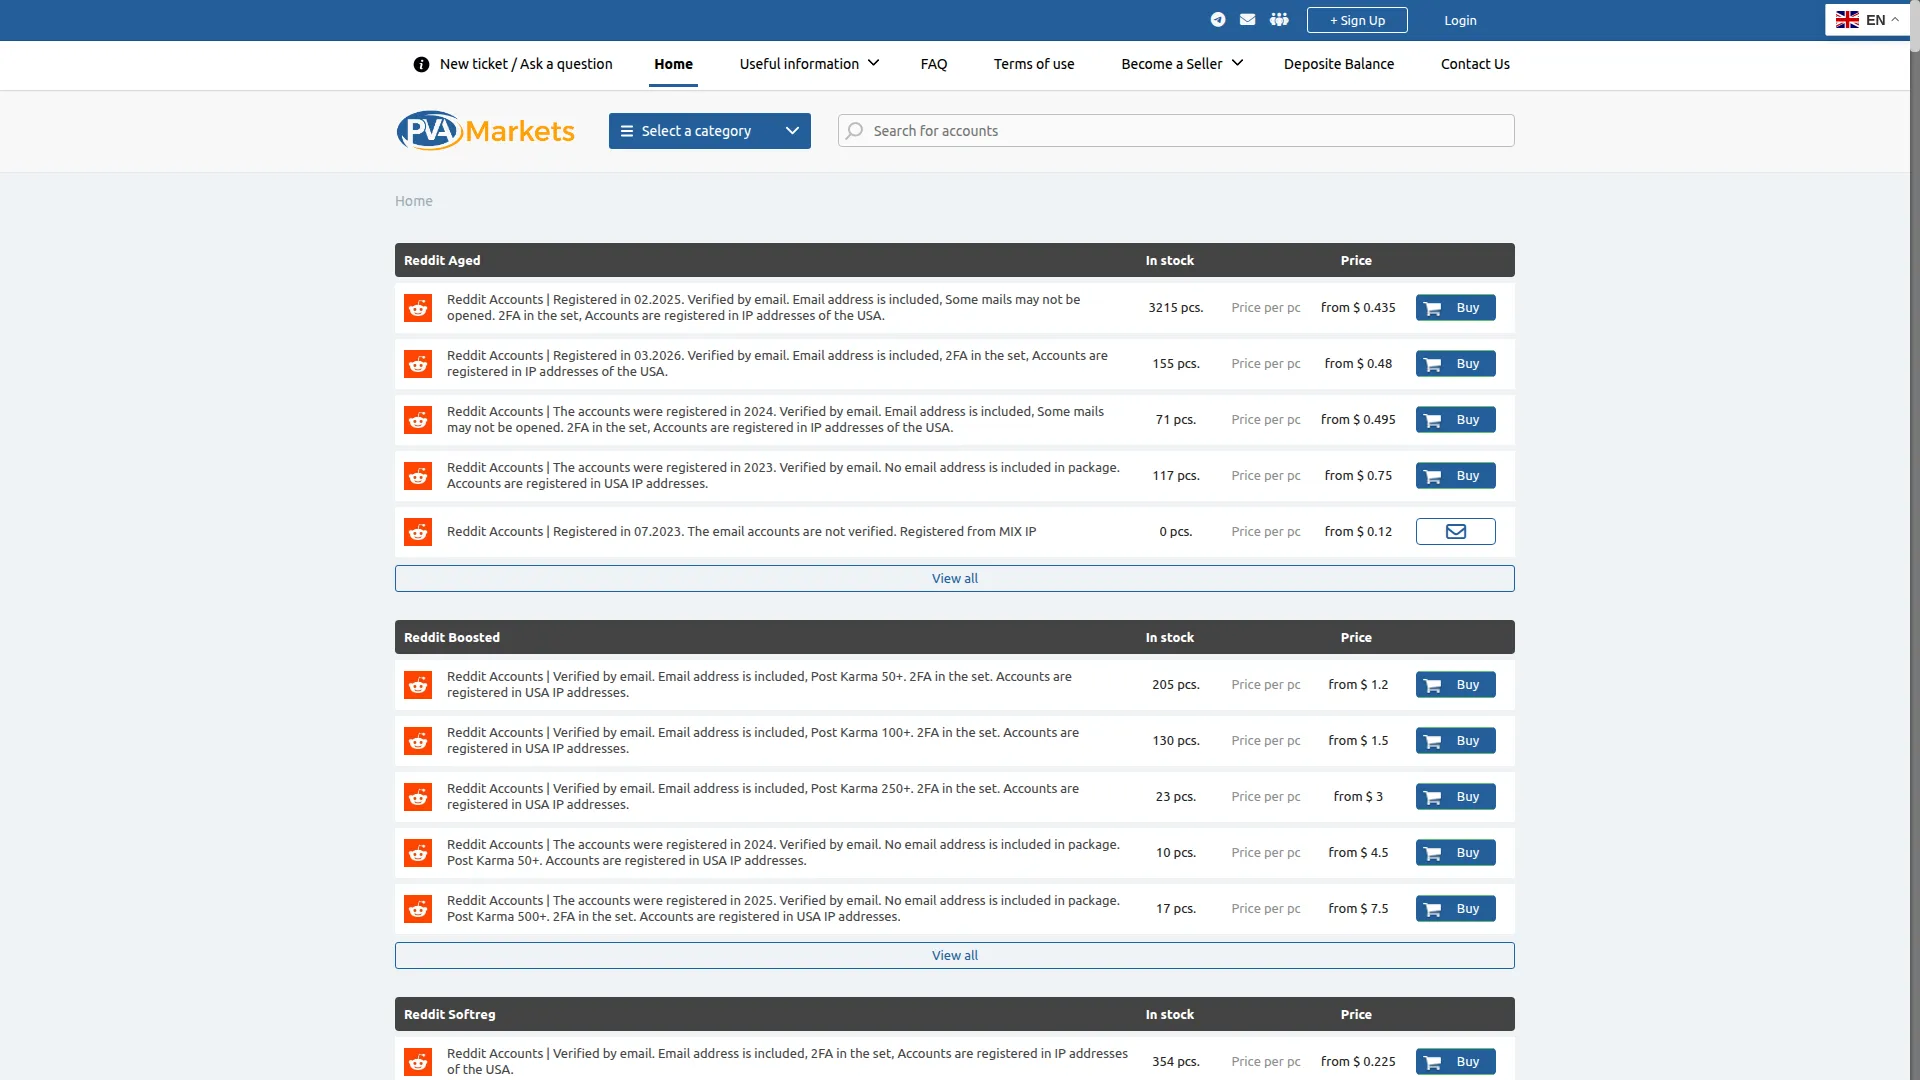The width and height of the screenshot is (1920, 1080).
Task: Click View all under Reddit Aged
Action: coord(955,579)
